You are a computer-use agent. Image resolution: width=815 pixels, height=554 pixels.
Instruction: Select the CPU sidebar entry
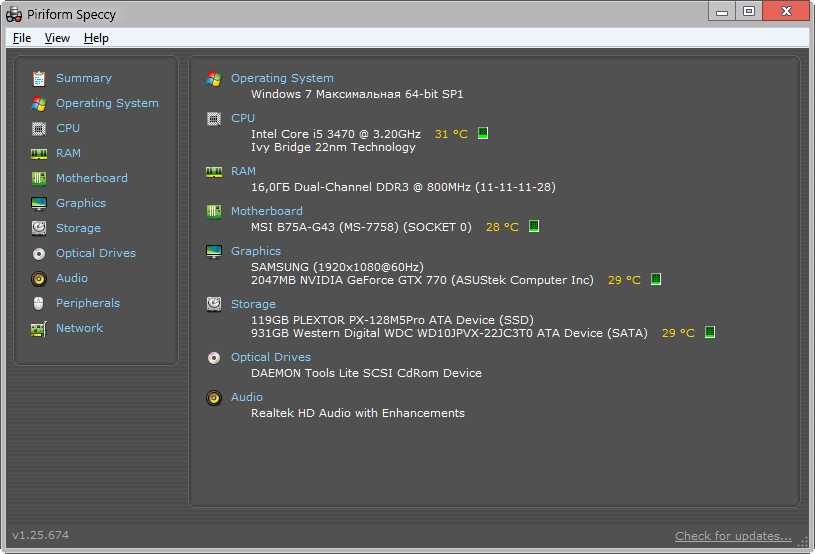click(x=68, y=128)
